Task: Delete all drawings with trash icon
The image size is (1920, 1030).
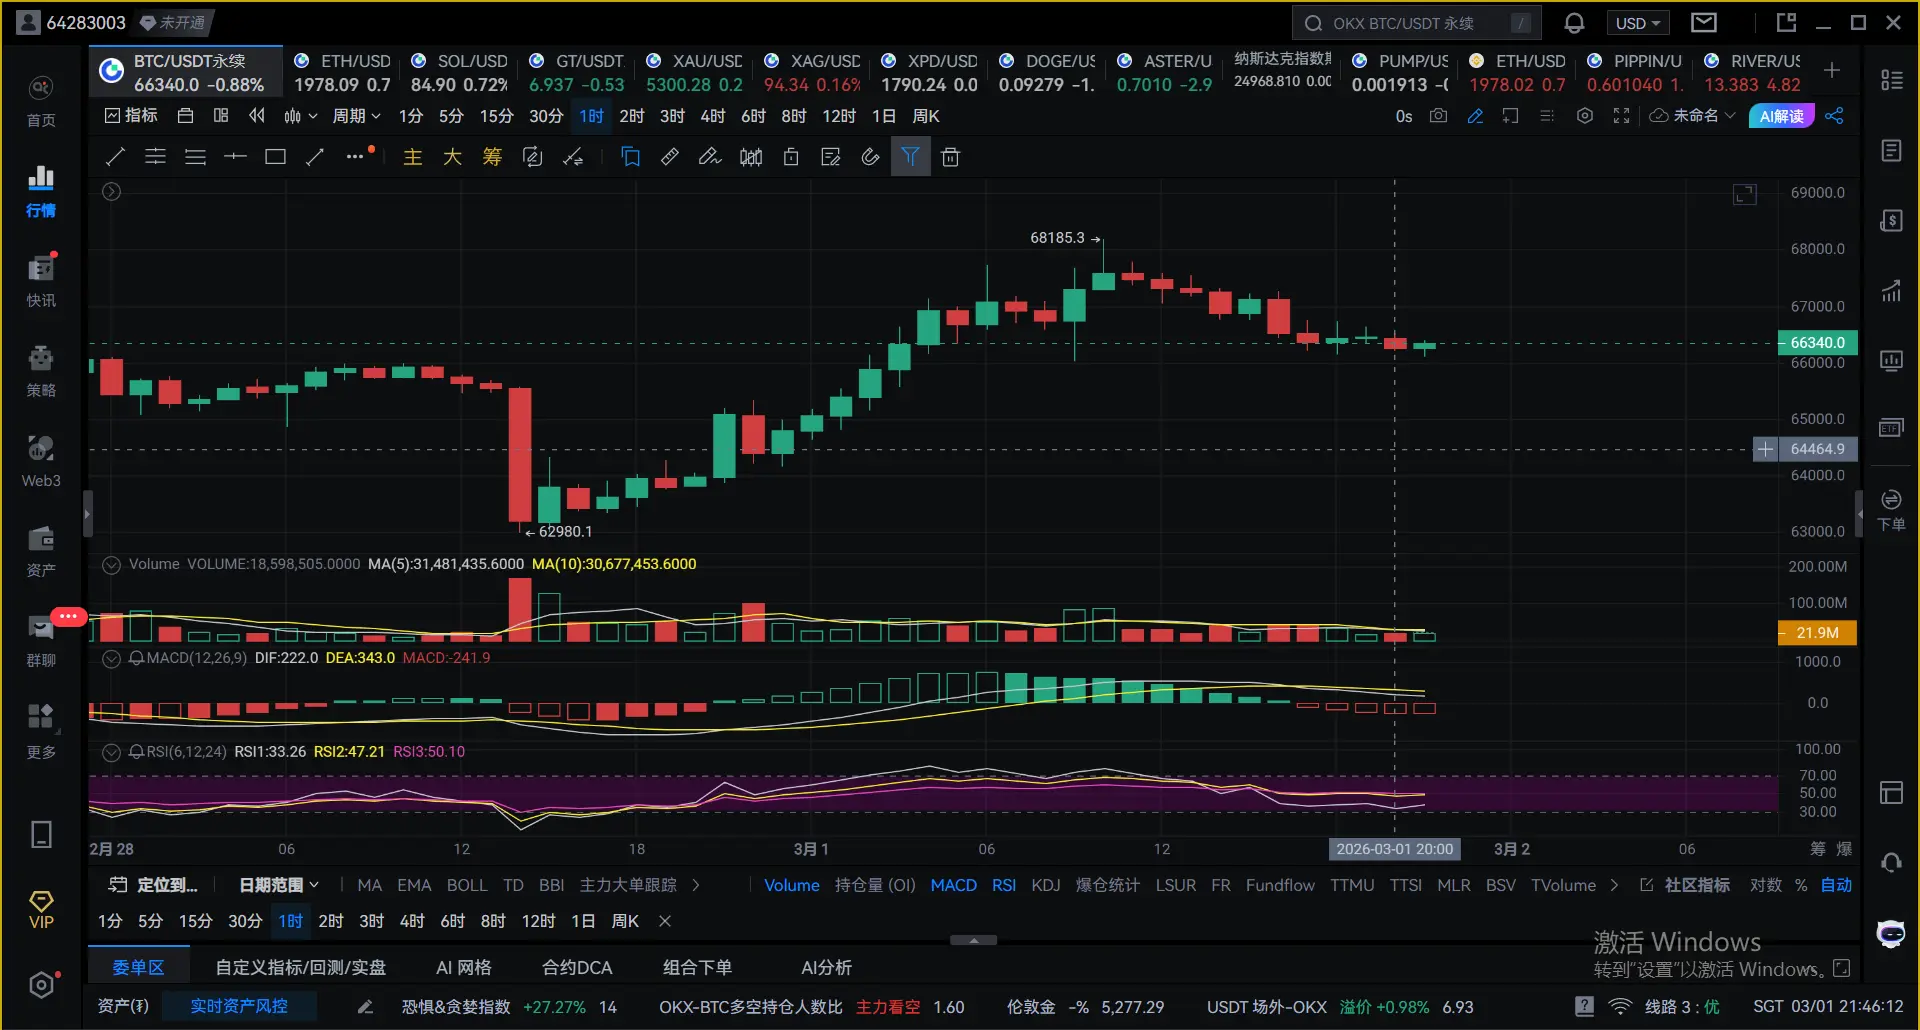Action: tap(951, 157)
